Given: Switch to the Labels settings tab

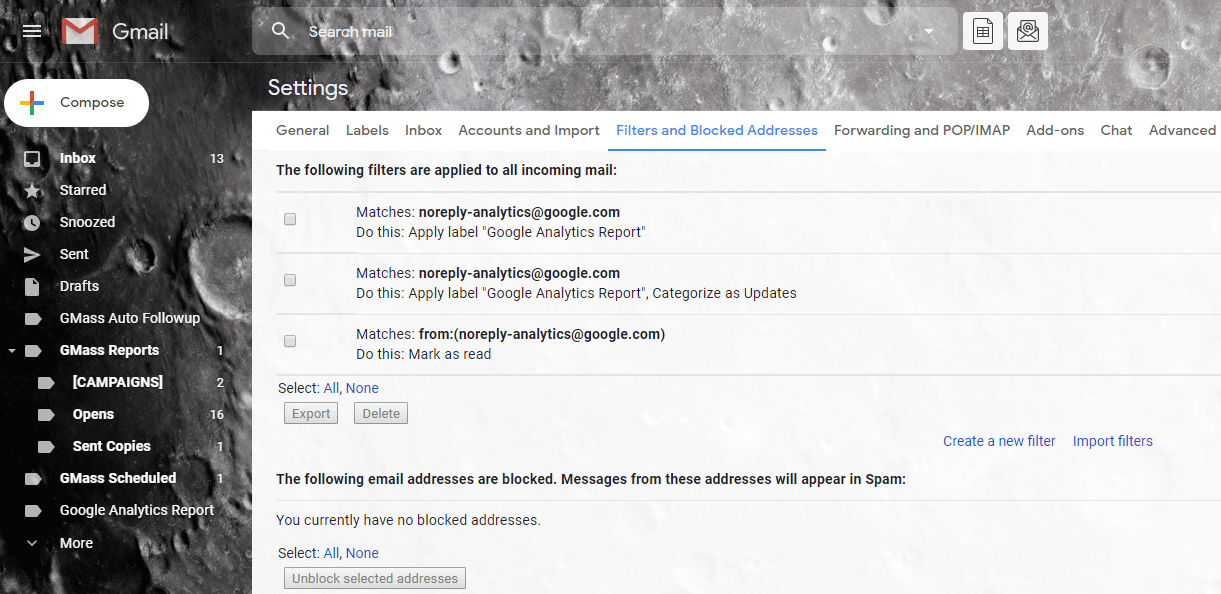Looking at the screenshot, I should (x=367, y=130).
